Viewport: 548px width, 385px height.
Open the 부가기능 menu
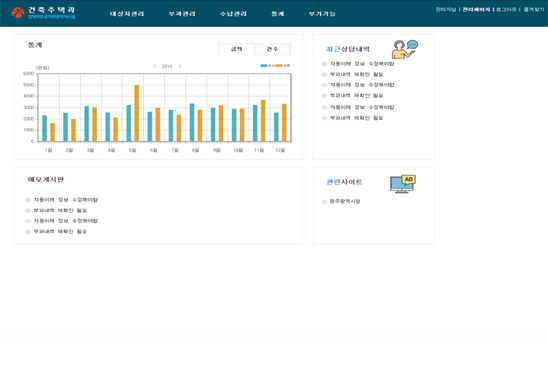point(322,14)
